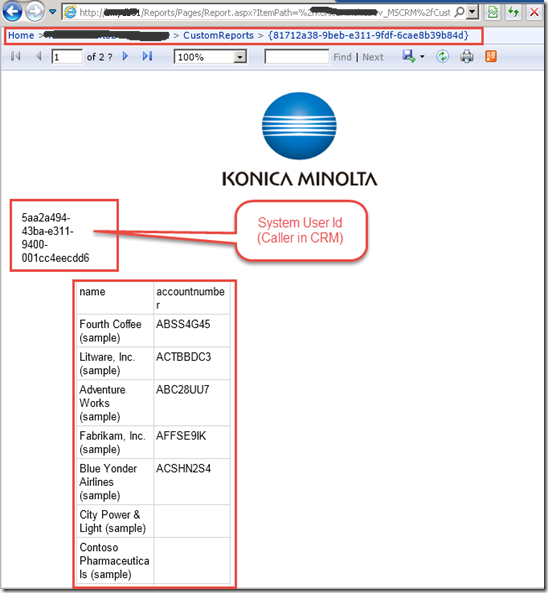The height and width of the screenshot is (593, 548).
Task: Select the Blue Yonder Airlines (sample) cell
Action: pos(115,482)
